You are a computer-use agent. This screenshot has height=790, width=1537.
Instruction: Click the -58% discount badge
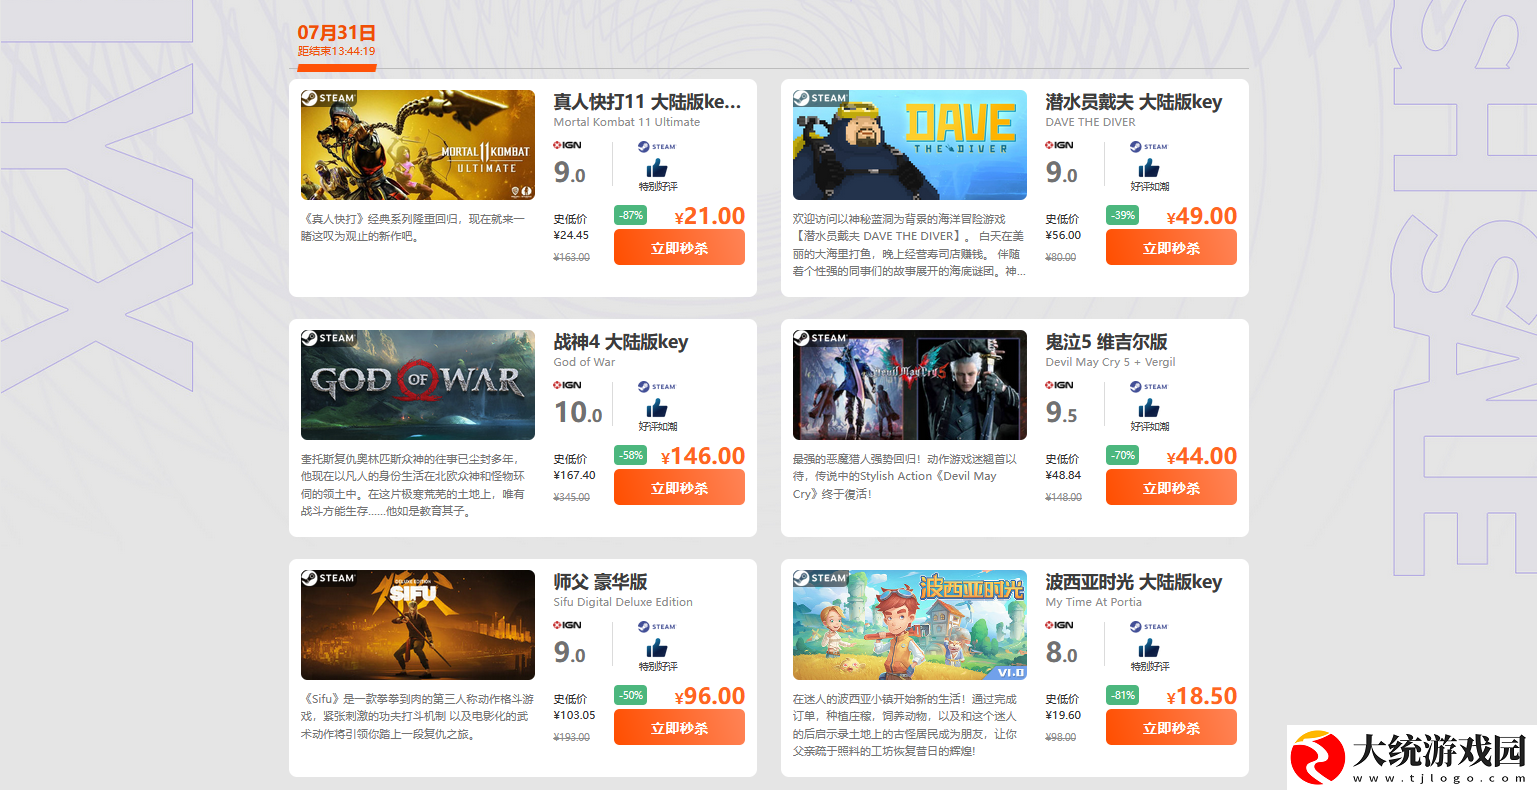point(630,455)
